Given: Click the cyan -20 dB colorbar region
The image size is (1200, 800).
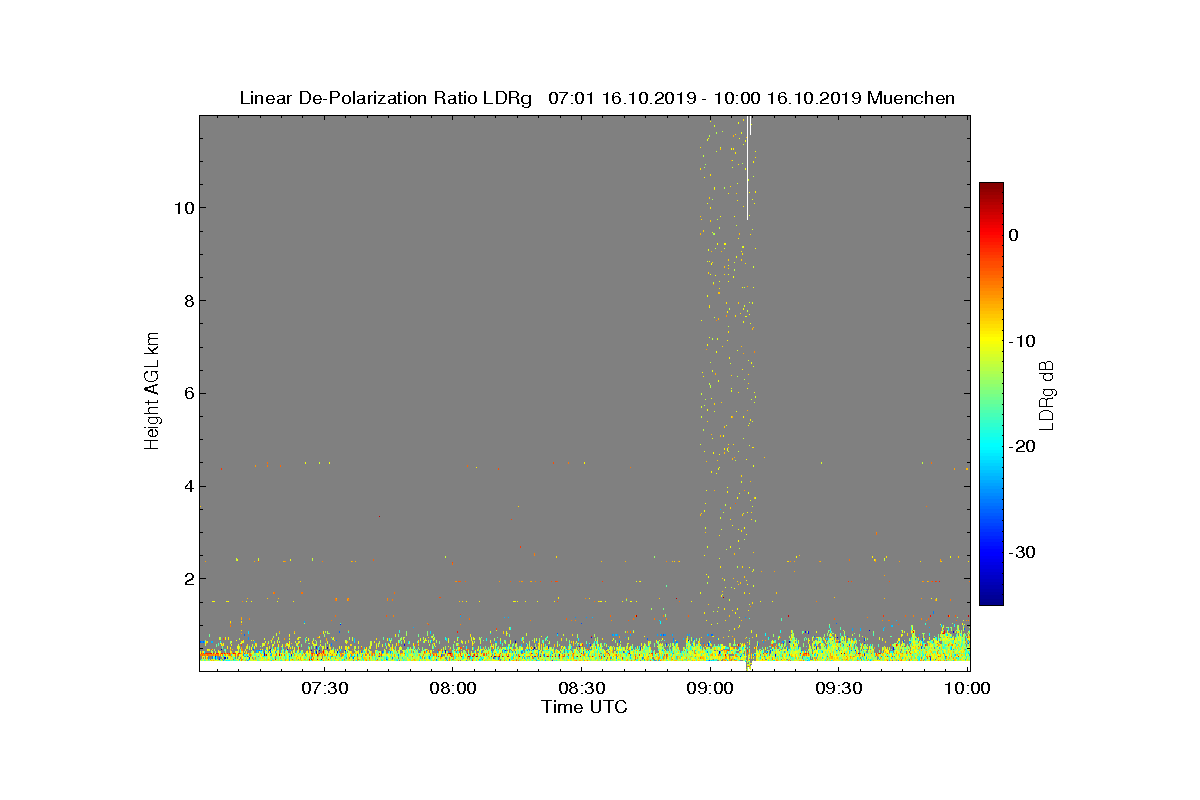Looking at the screenshot, I should (991, 447).
